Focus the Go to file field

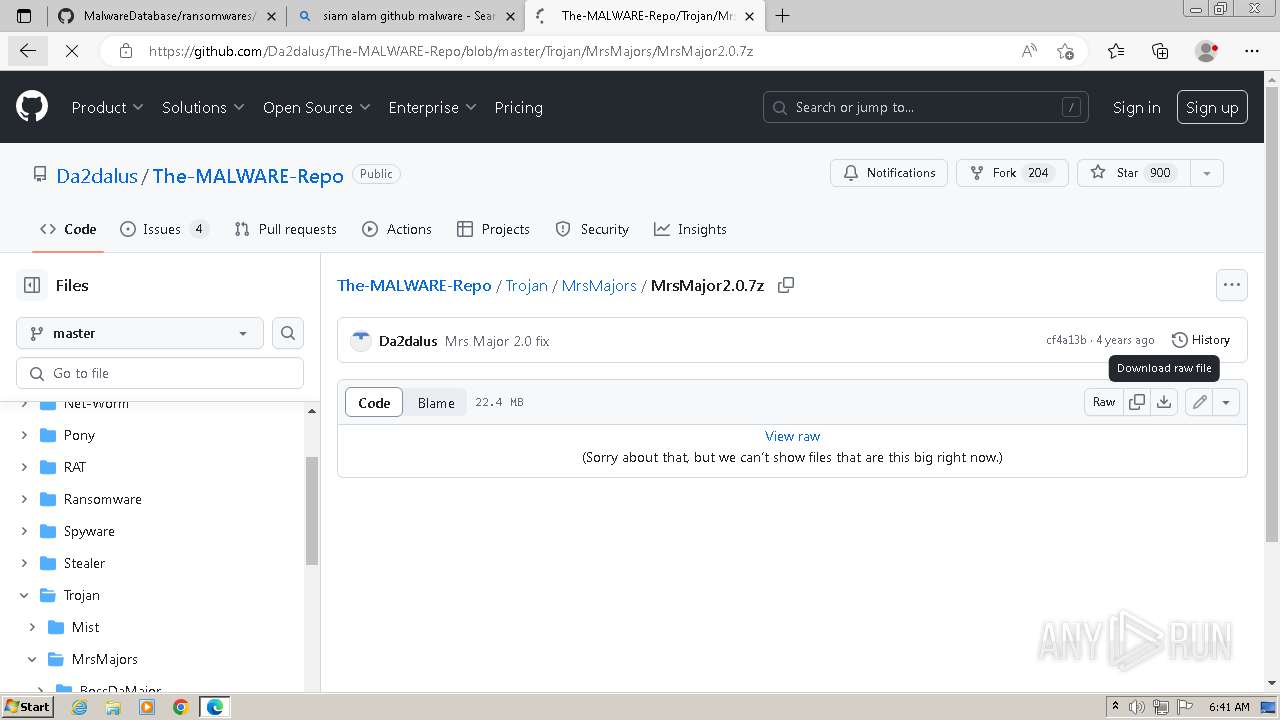tap(160, 373)
